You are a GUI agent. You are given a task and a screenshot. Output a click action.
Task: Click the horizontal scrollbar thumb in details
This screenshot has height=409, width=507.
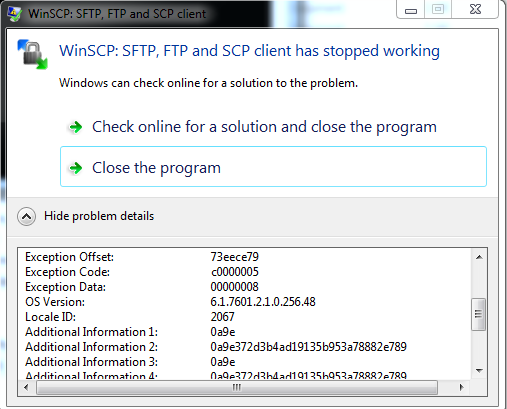tap(237, 387)
